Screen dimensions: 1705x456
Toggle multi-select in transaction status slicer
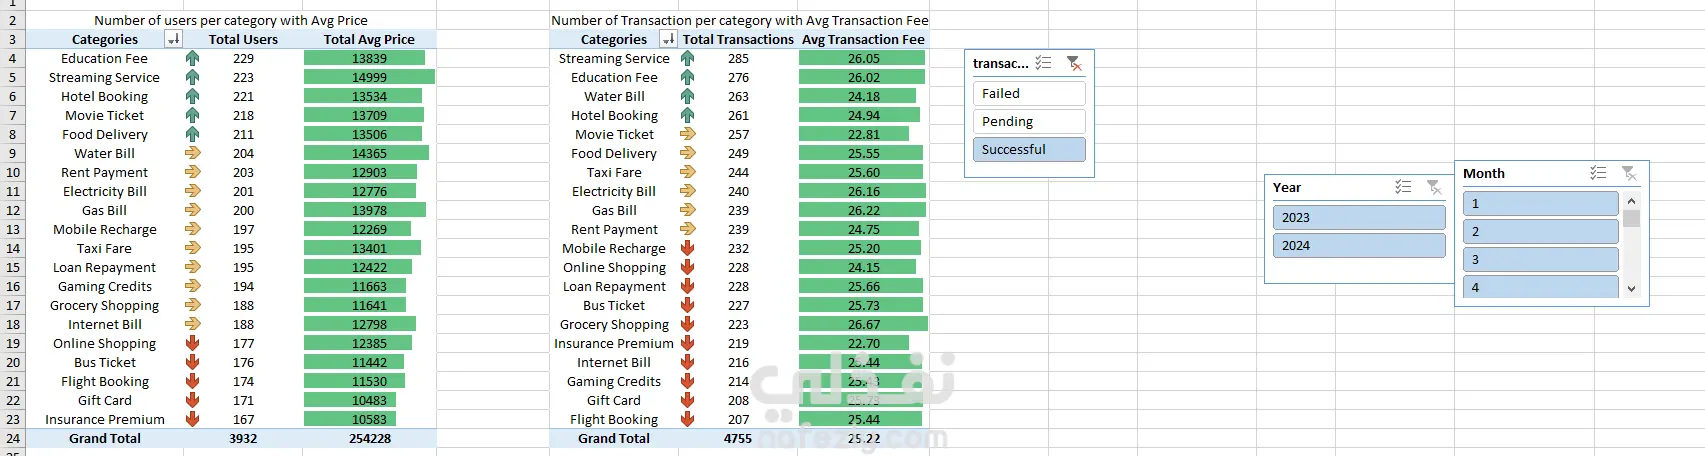tap(1043, 63)
